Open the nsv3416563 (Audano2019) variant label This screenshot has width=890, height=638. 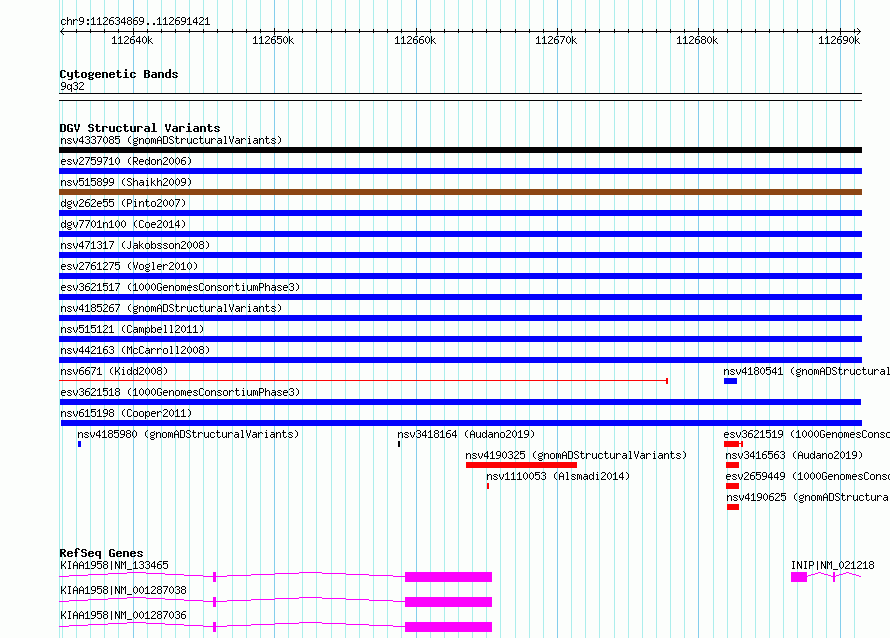click(x=794, y=455)
